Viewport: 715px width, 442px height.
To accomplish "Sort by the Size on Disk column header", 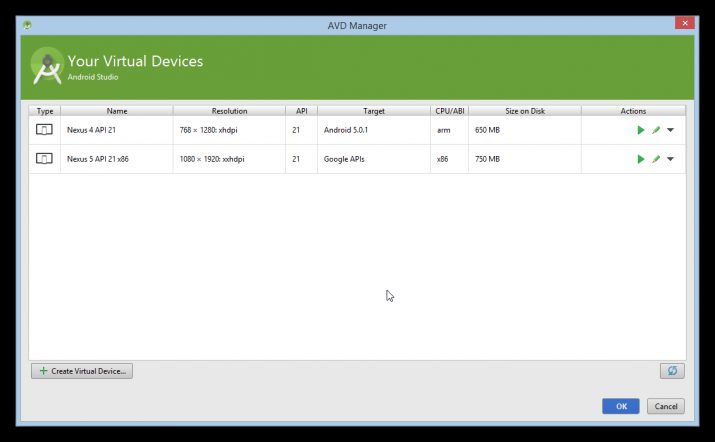I will (525, 111).
